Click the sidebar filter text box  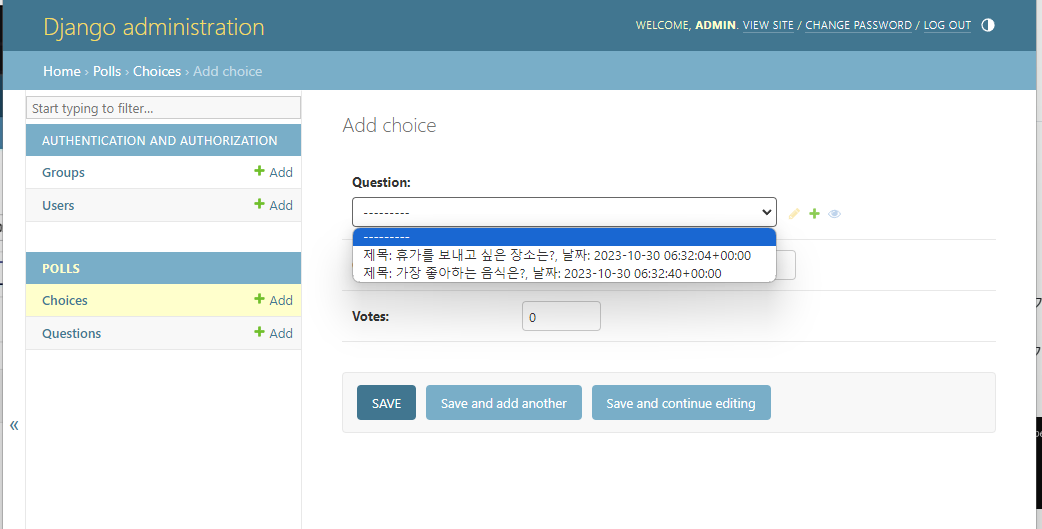pos(163,108)
